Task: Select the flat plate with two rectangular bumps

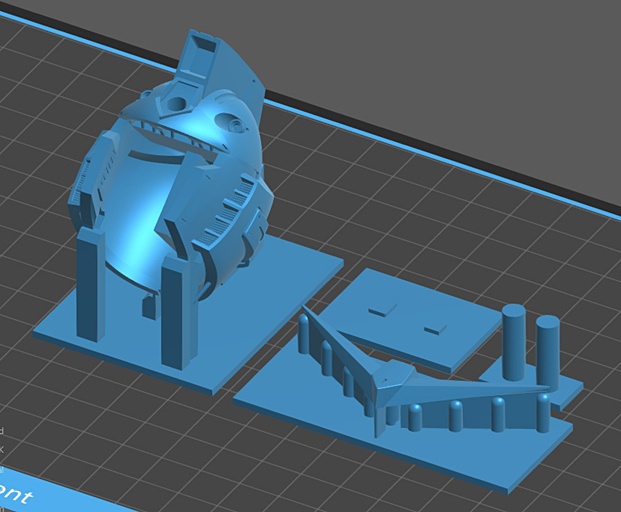Action: pos(408,321)
